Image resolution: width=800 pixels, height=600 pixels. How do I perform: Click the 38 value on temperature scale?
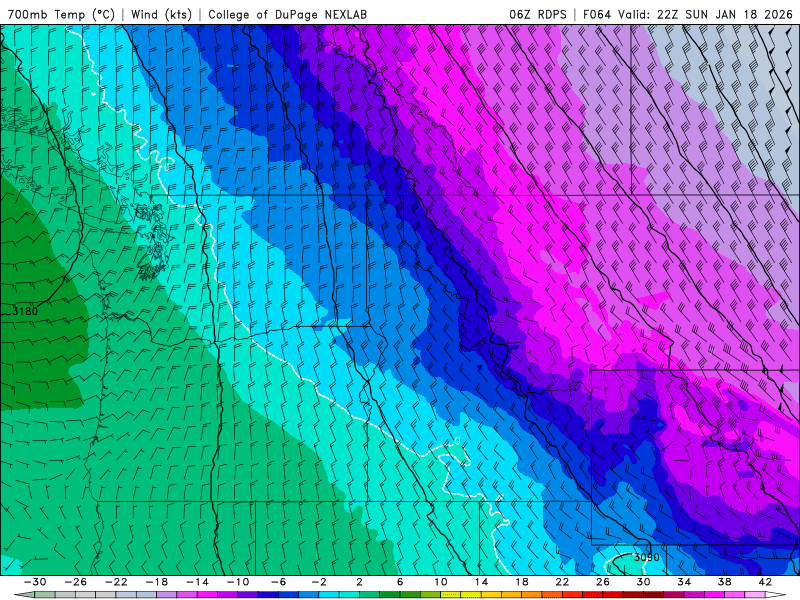(724, 582)
